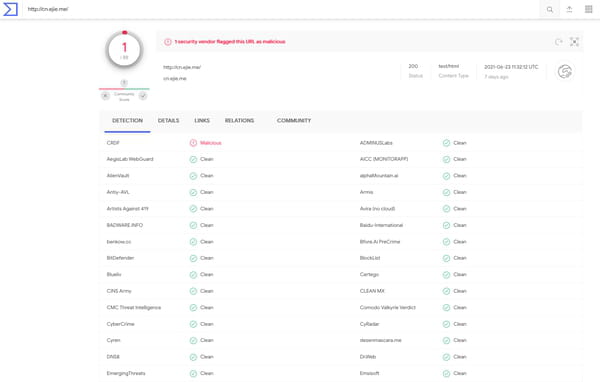This screenshot has width=600, height=382.
Task: Click the 200 status value
Action: coord(413,66)
